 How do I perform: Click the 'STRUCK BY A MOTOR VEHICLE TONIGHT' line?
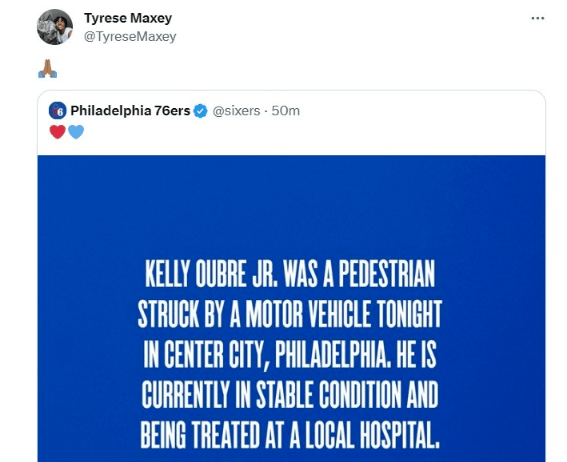coord(290,314)
